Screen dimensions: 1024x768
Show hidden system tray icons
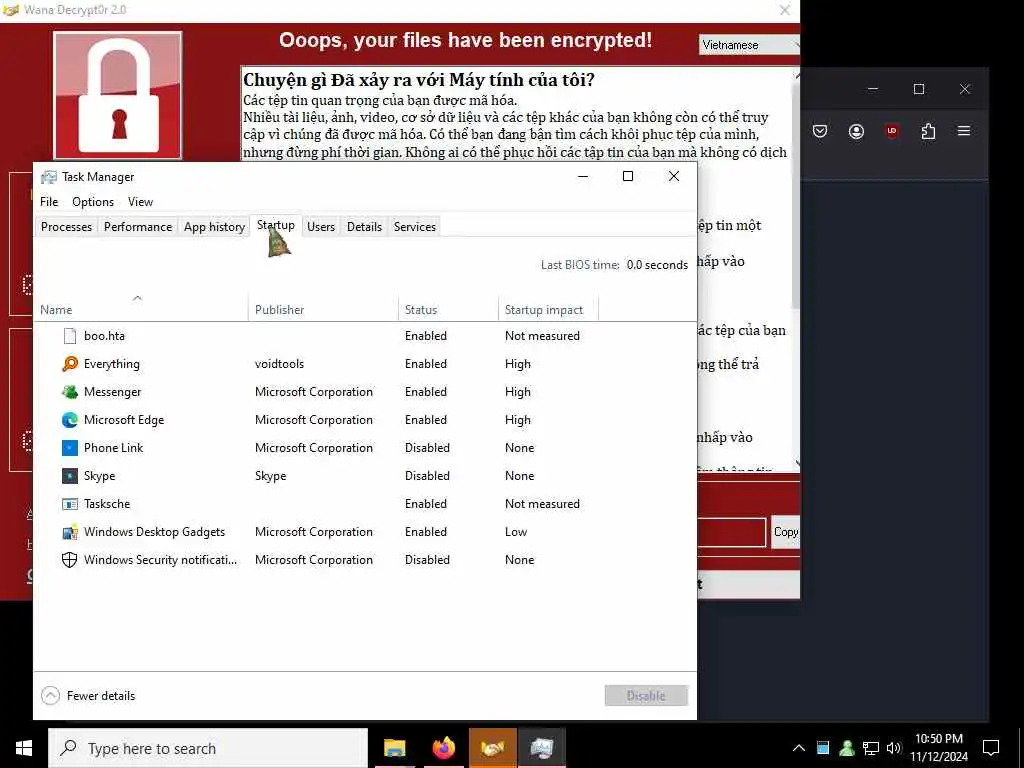799,748
